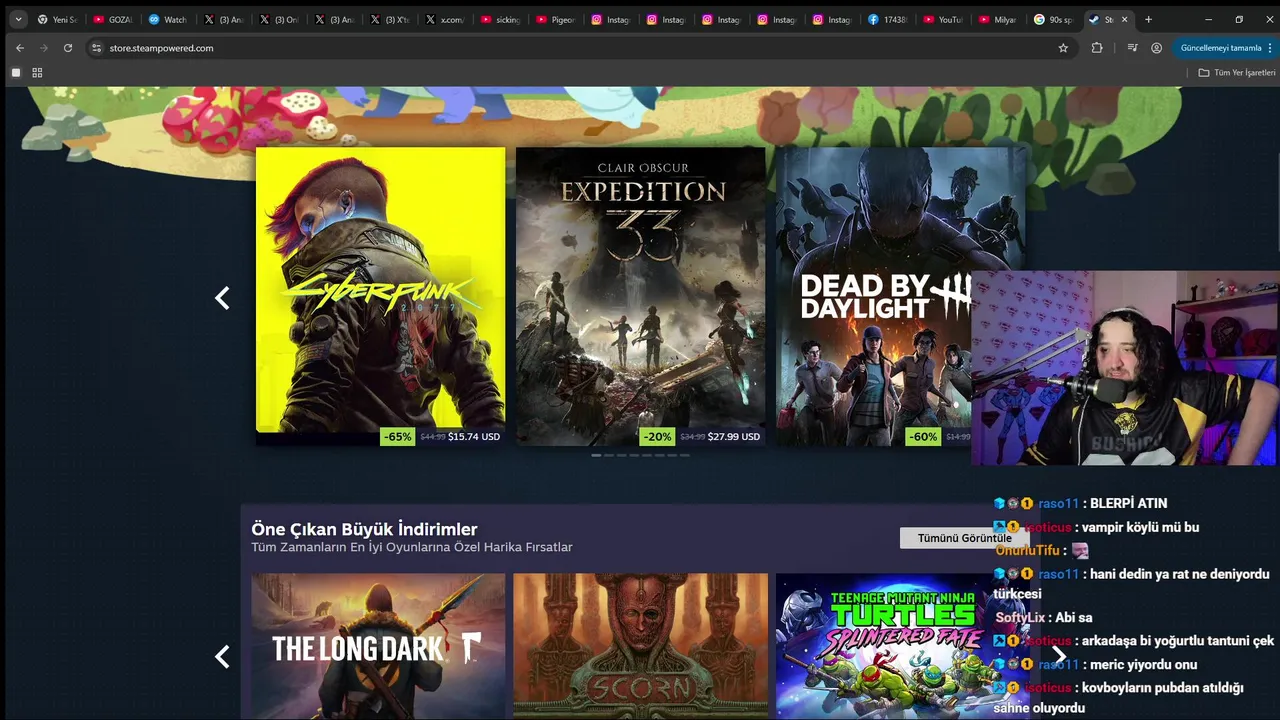Switch to the Watch tab
Screen dimensions: 1280x720
click(167, 19)
